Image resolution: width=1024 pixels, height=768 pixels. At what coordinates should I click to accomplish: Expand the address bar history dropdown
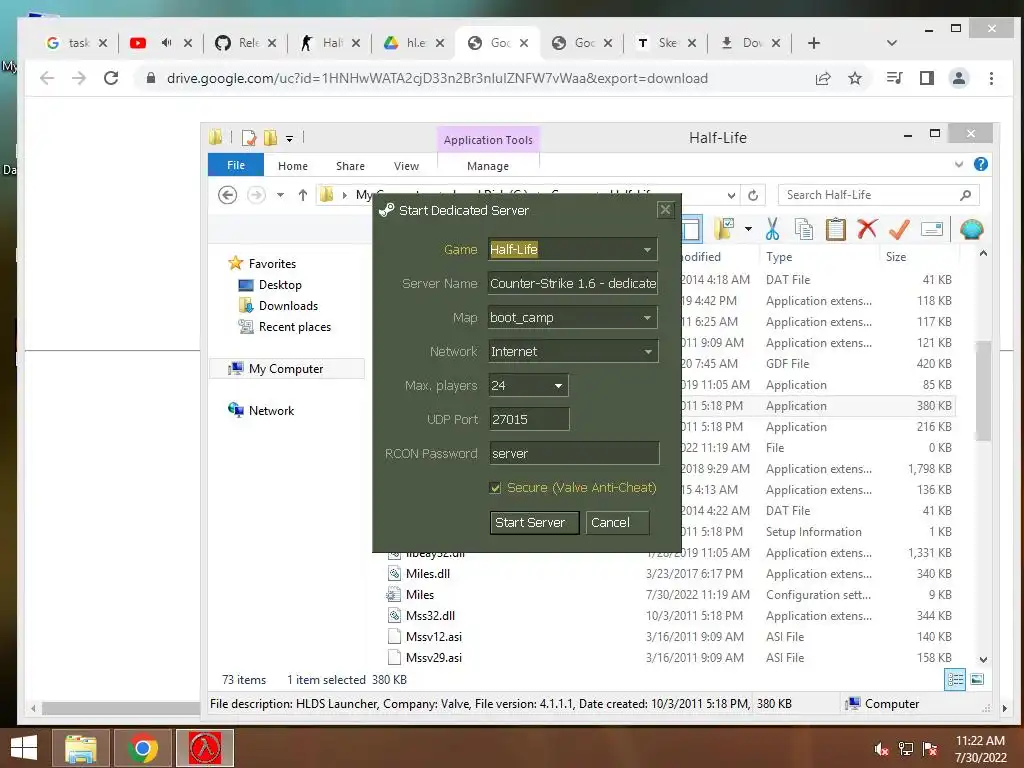(731, 195)
